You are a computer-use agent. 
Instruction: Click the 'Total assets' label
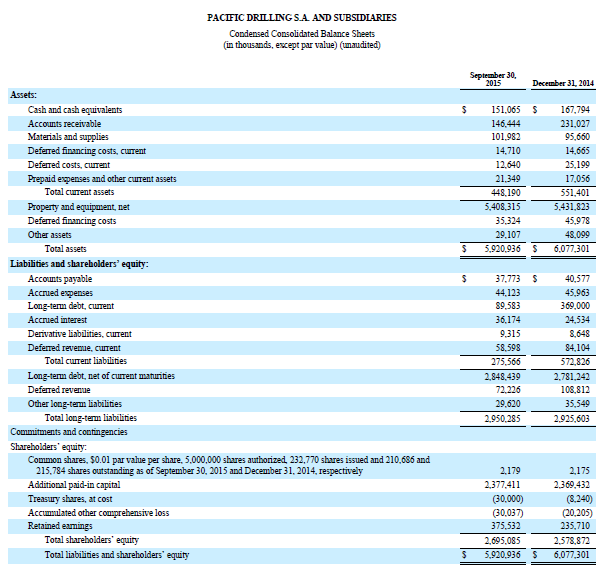click(x=65, y=249)
